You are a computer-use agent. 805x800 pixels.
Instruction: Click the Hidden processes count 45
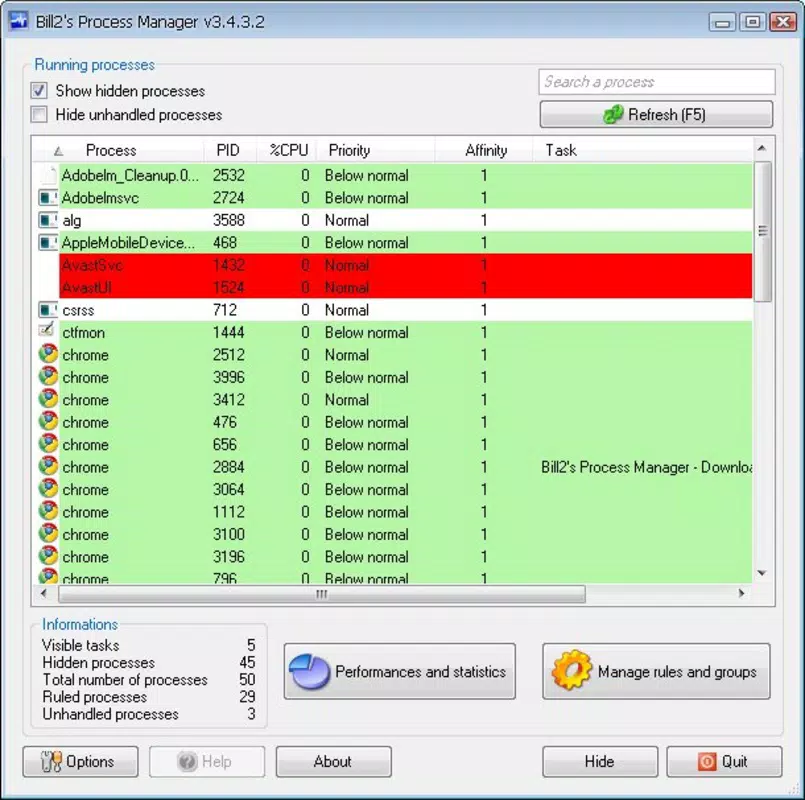point(247,662)
